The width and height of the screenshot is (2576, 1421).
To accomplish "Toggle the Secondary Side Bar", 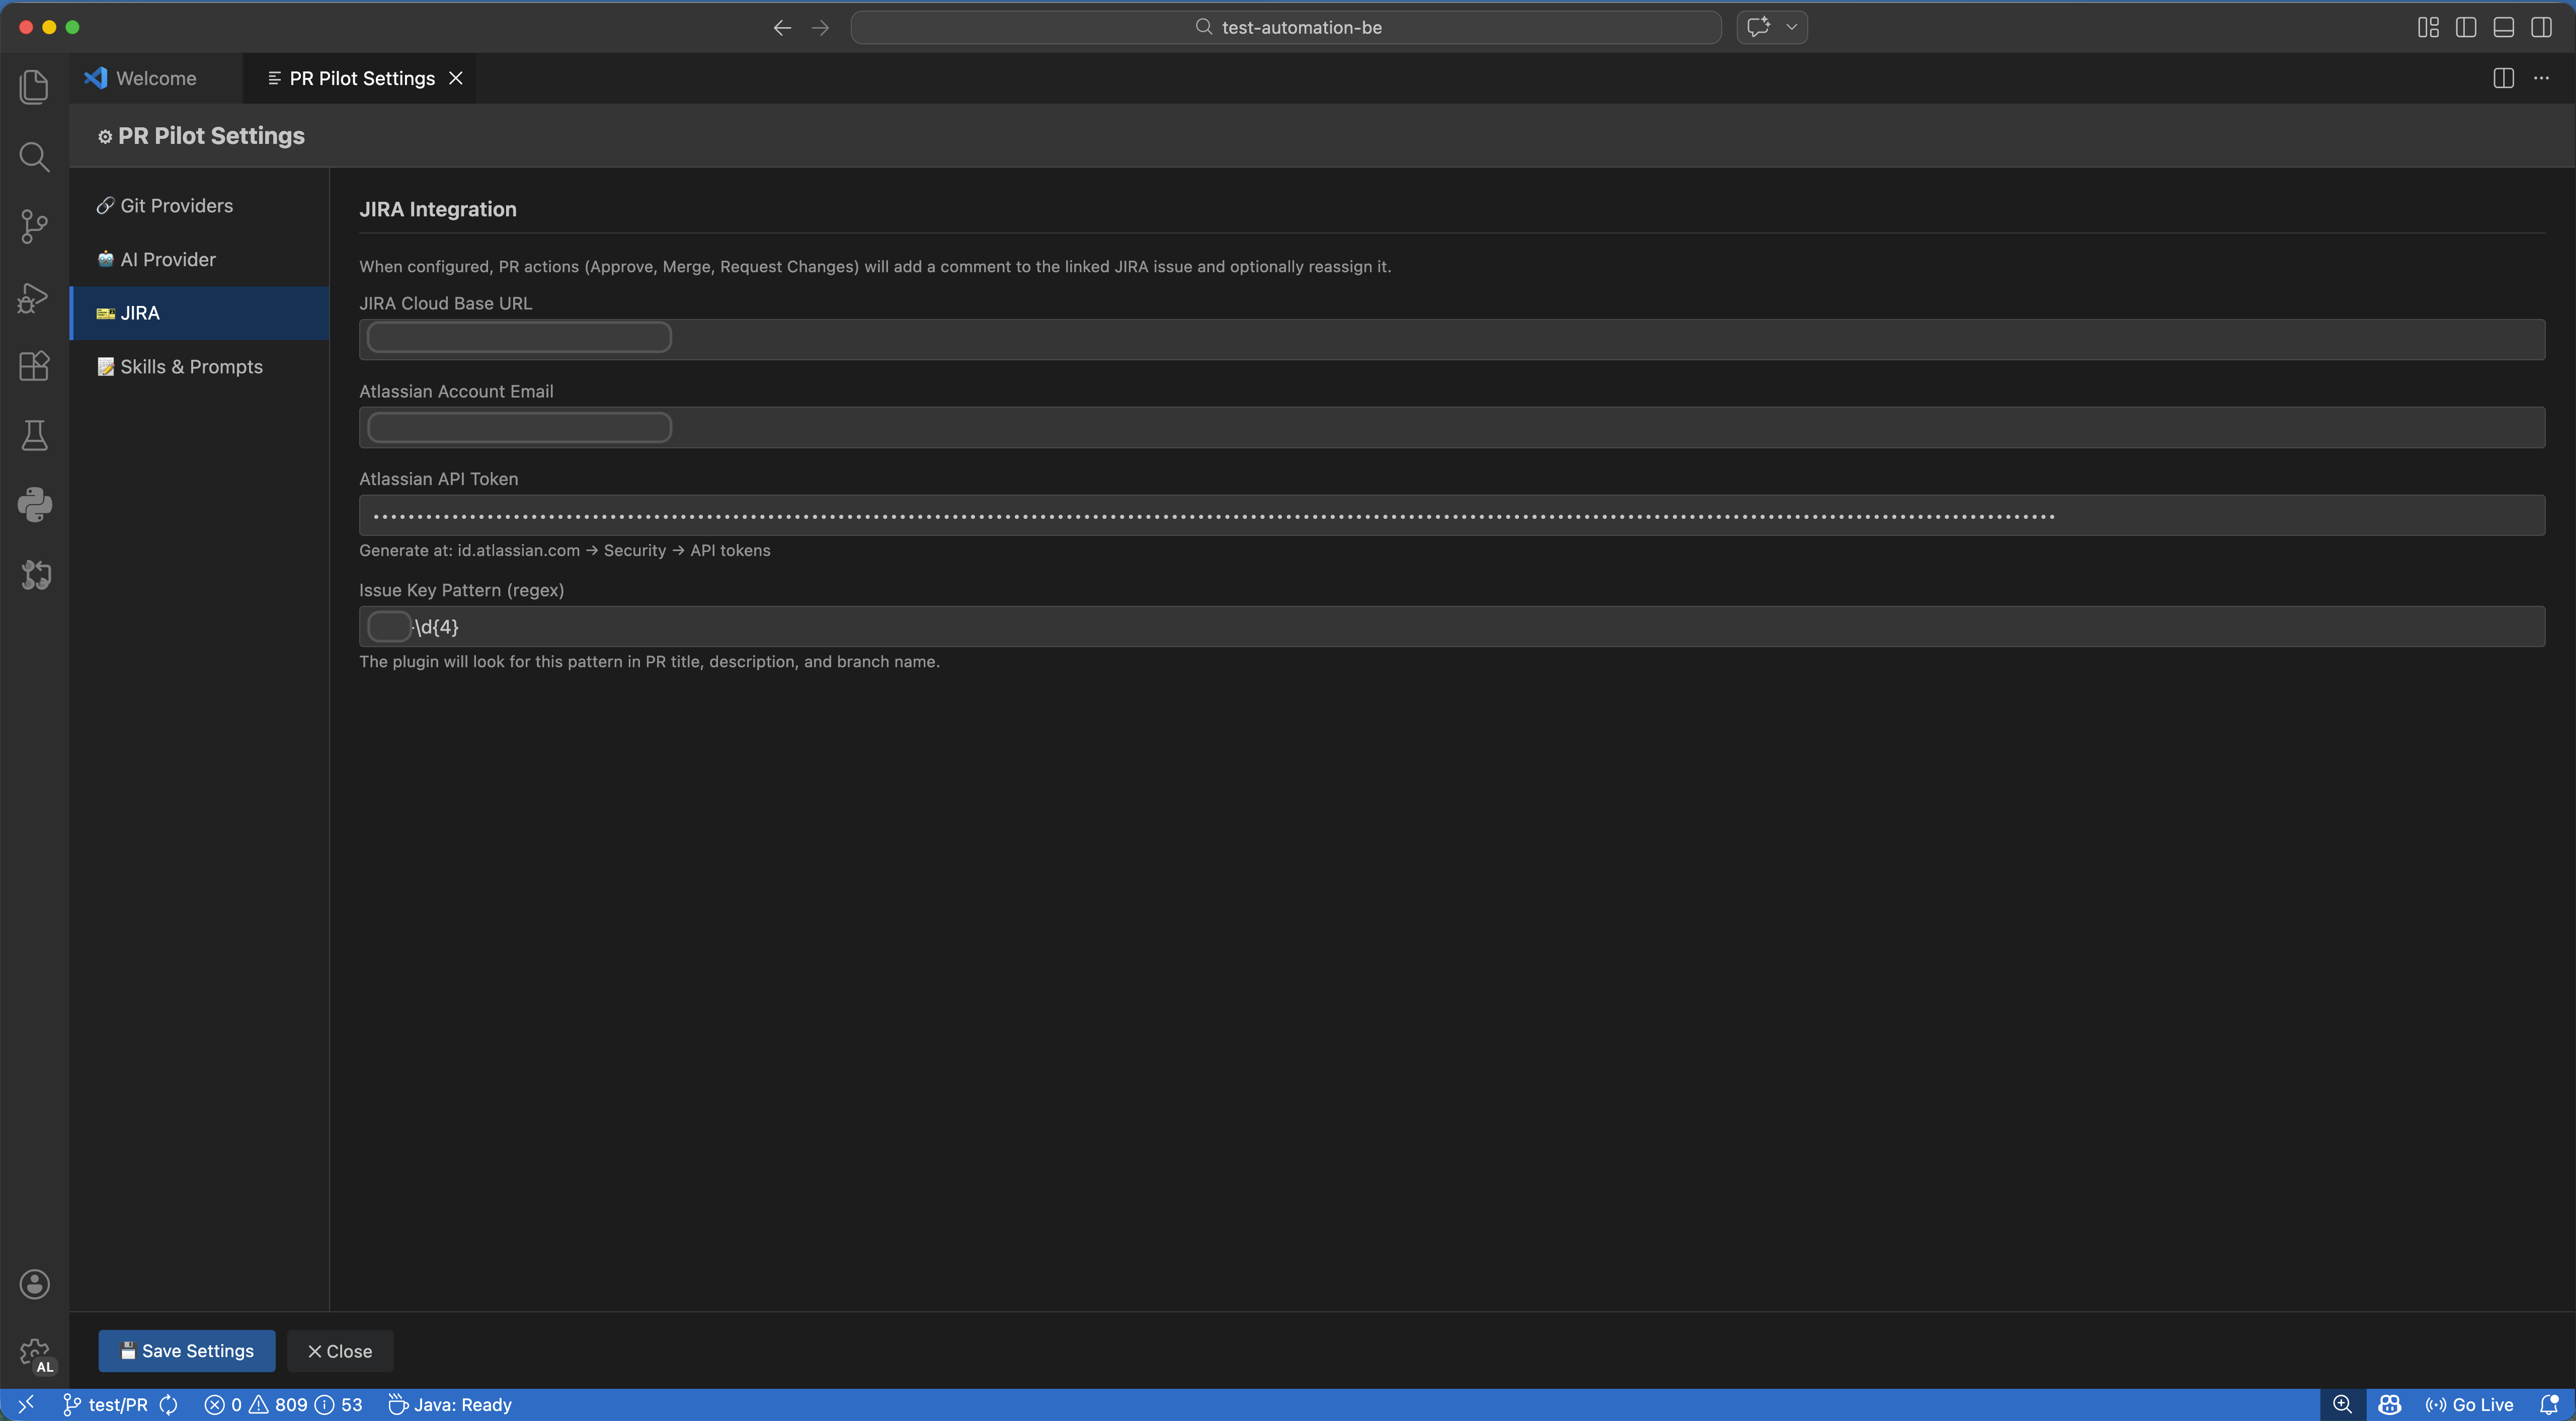I will click(2542, 27).
